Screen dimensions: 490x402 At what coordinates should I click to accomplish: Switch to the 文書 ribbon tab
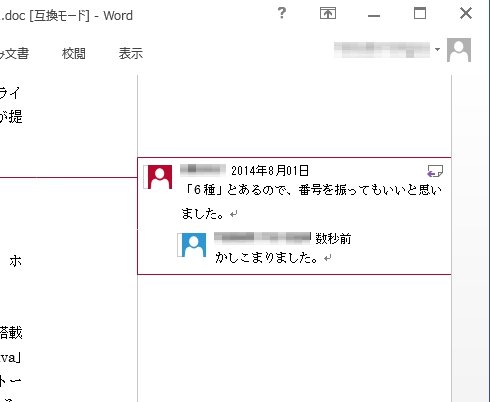(x=14, y=53)
